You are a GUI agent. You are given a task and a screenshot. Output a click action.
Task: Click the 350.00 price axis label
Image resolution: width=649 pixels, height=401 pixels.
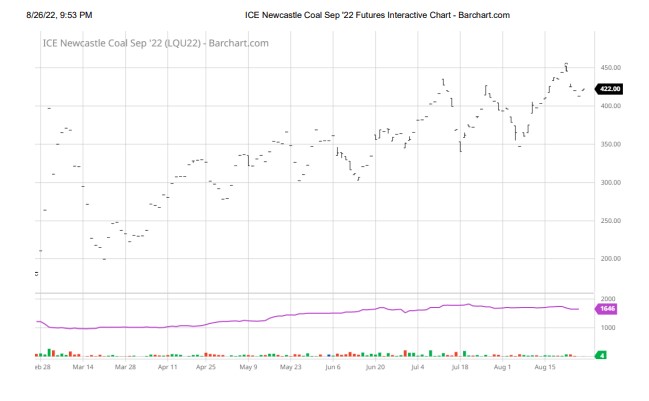click(x=610, y=144)
